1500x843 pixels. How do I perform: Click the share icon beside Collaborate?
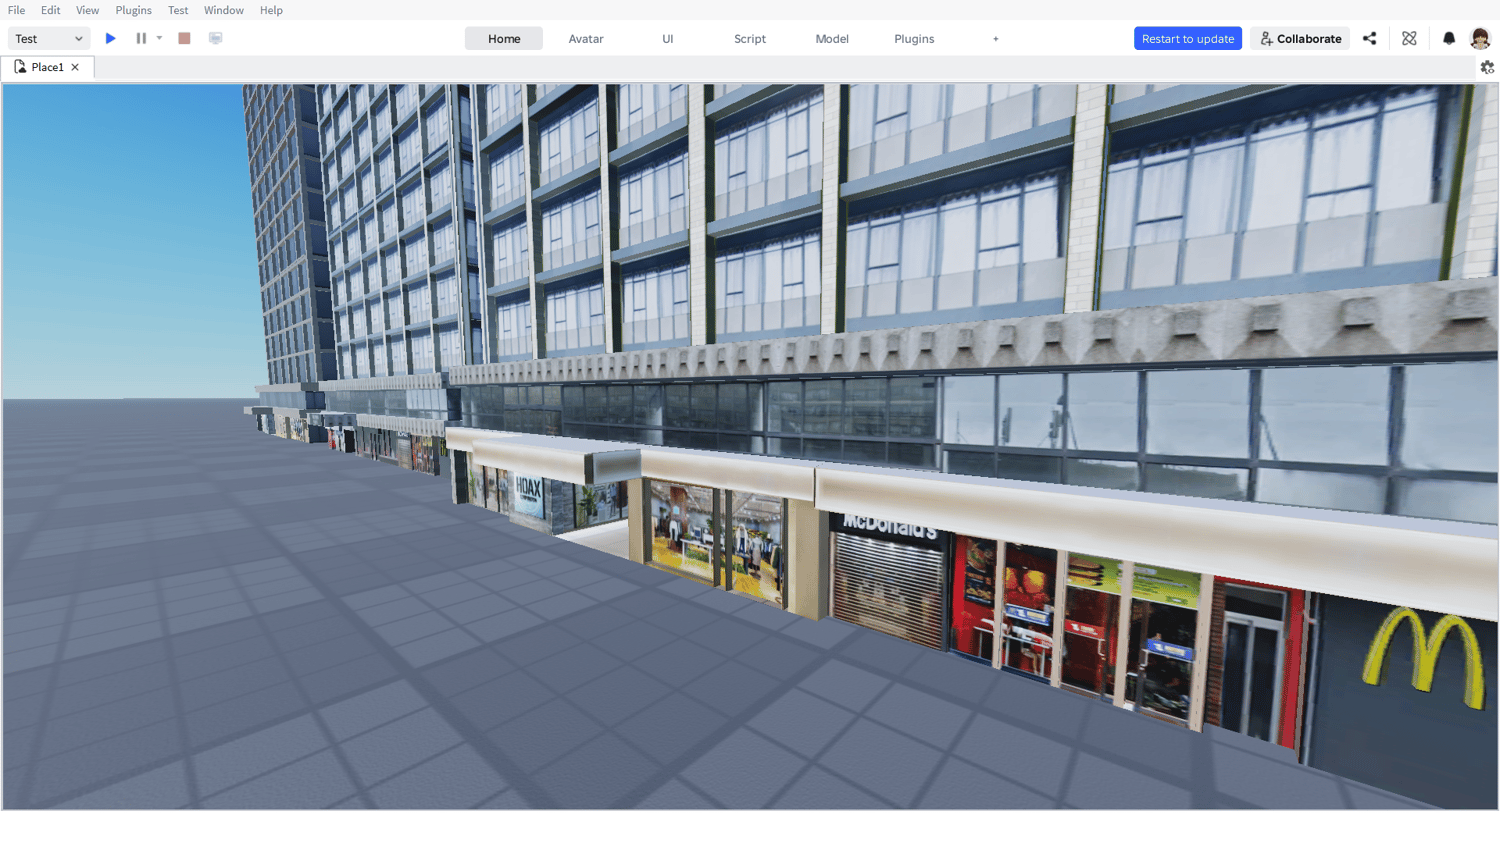click(x=1370, y=39)
